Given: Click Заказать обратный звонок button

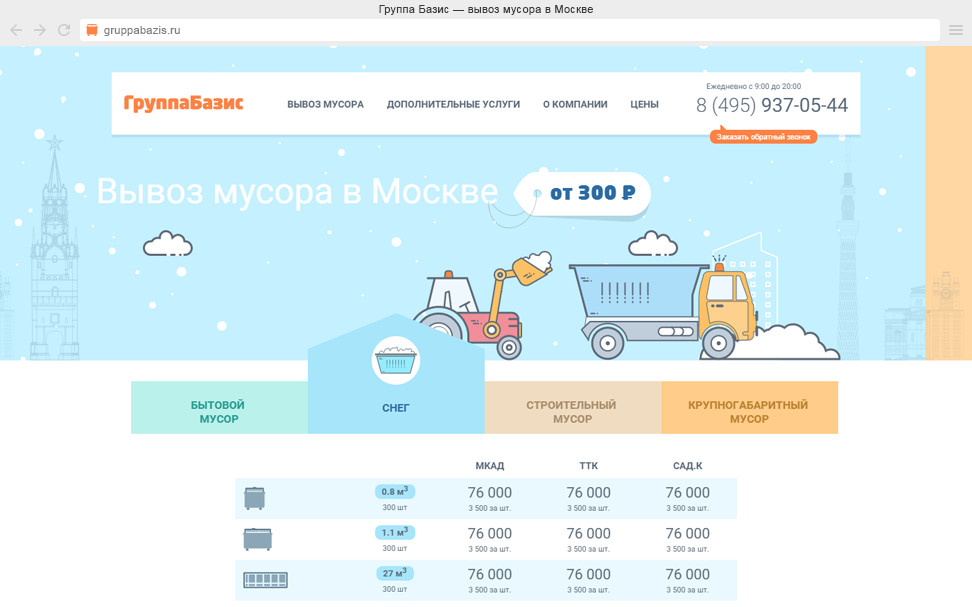Looking at the screenshot, I should pyautogui.click(x=765, y=137).
